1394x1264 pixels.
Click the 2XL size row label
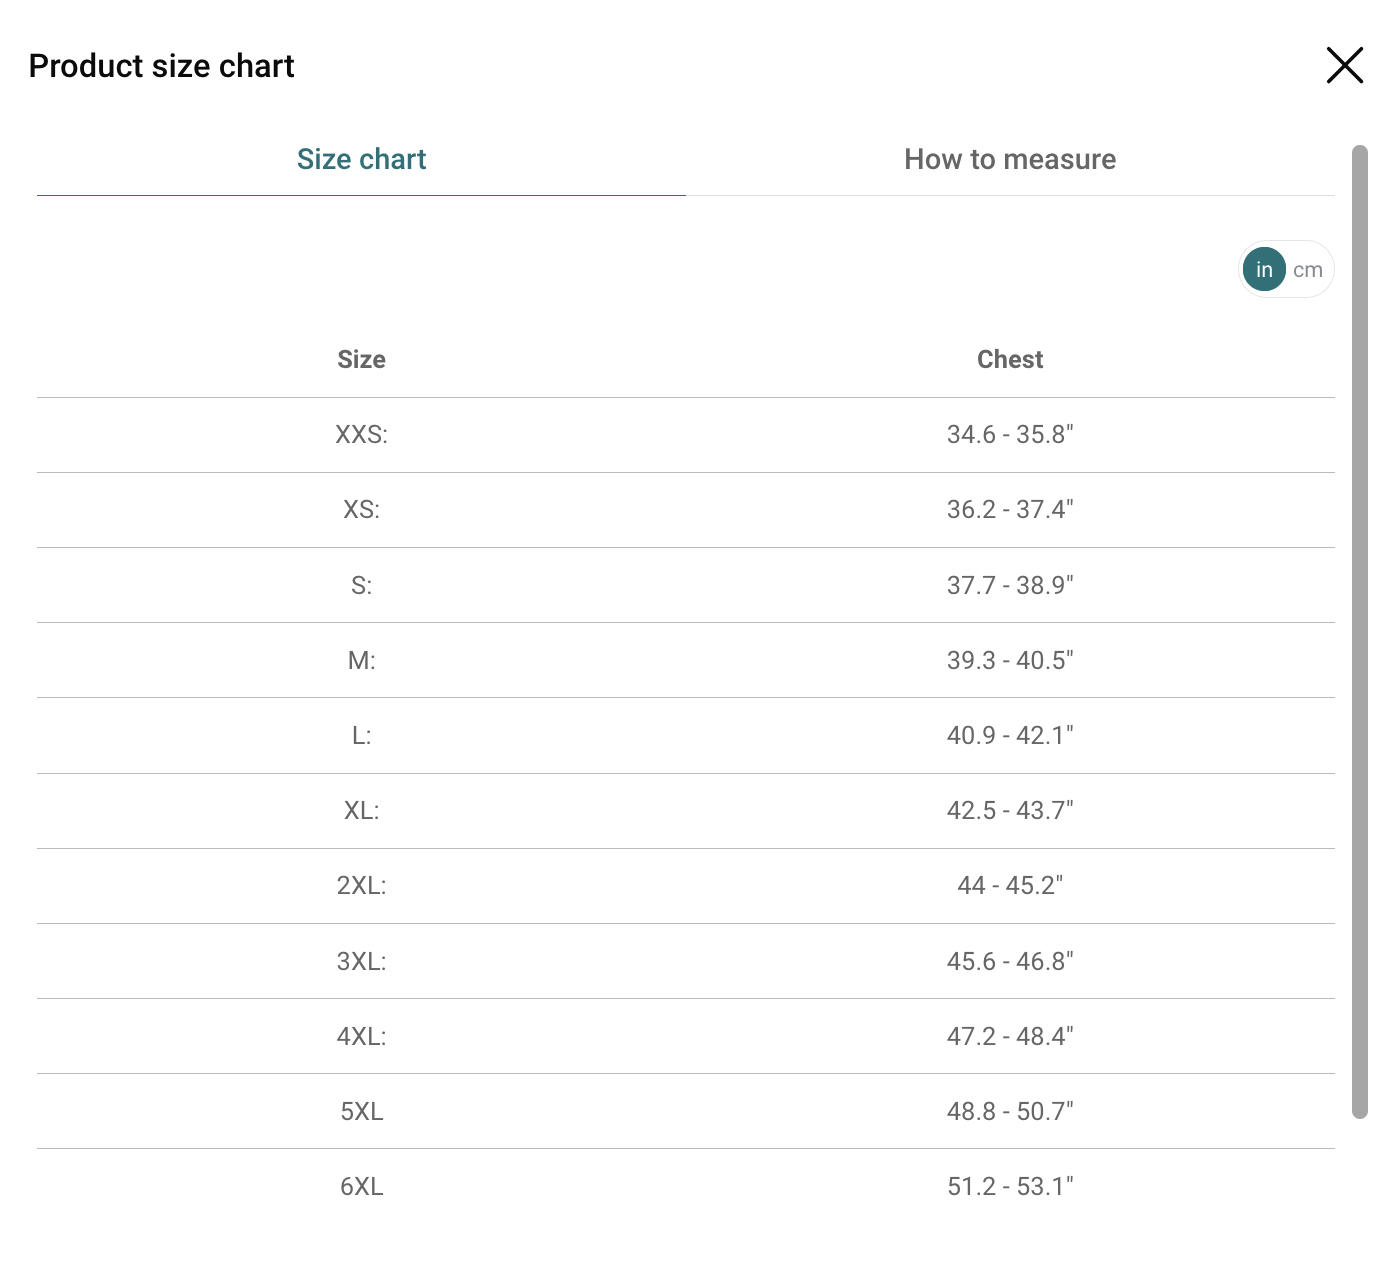tap(361, 885)
